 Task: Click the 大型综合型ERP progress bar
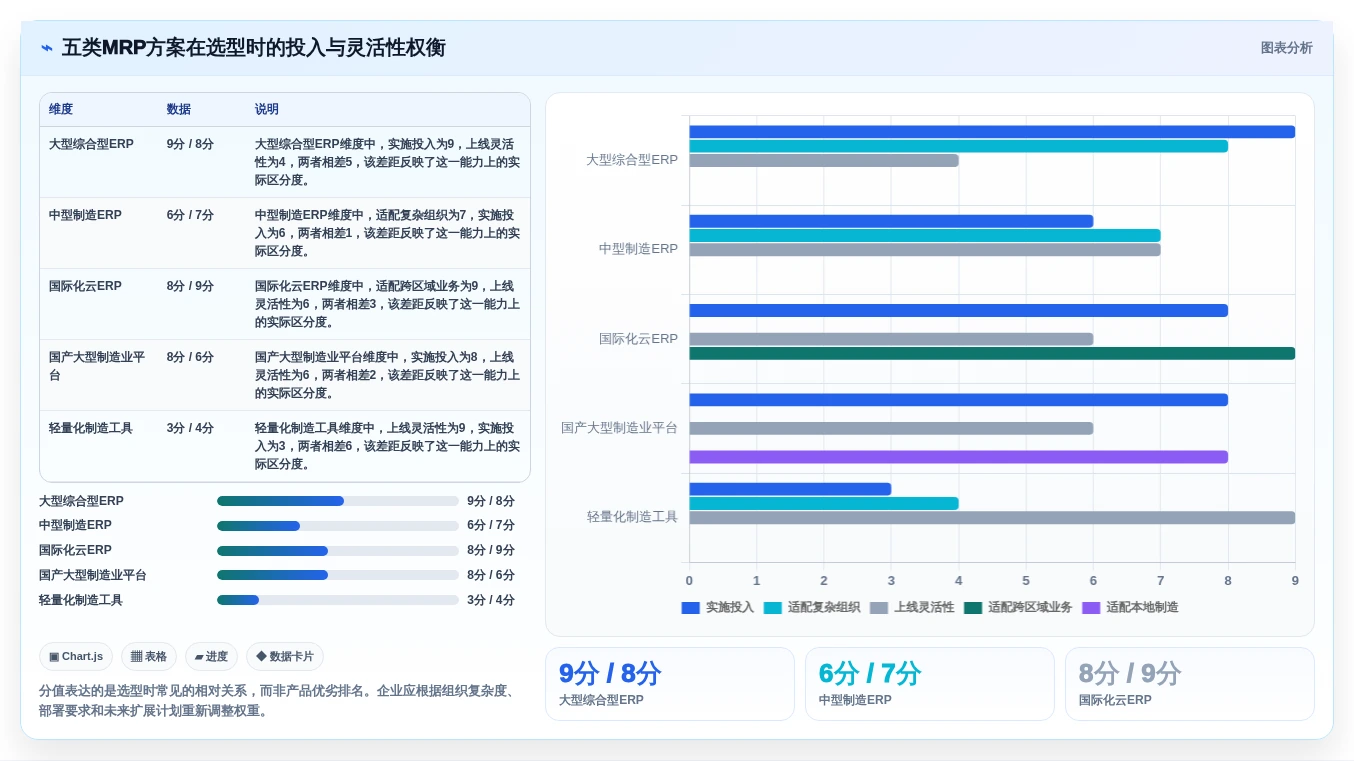click(338, 501)
